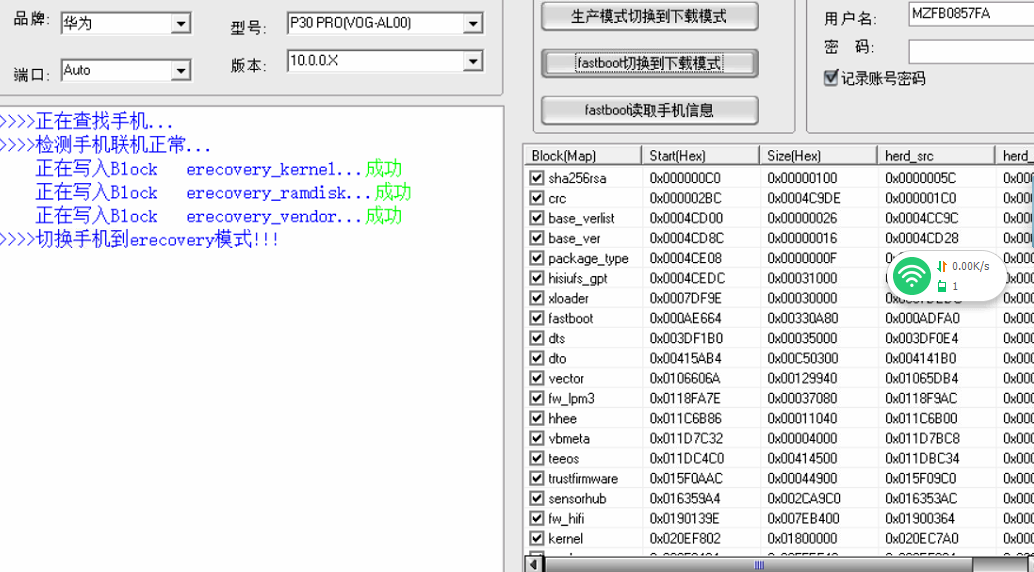1034x572 pixels.
Task: Click the table's horizontal scrollbar left arrow
Action: click(533, 565)
